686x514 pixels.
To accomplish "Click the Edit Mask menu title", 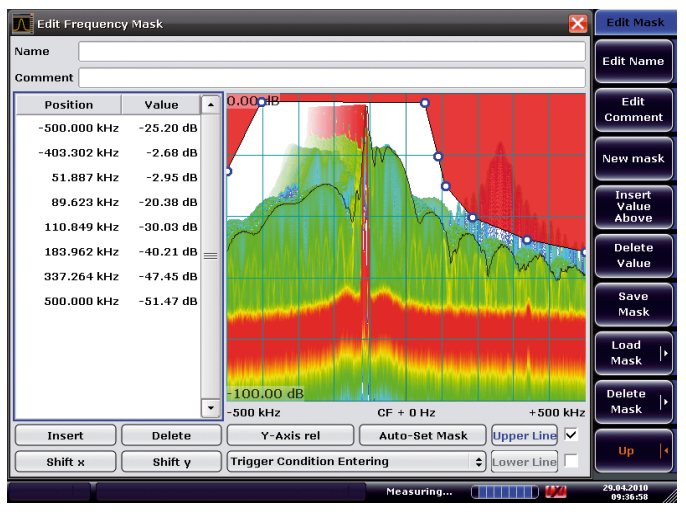I will tap(635, 22).
